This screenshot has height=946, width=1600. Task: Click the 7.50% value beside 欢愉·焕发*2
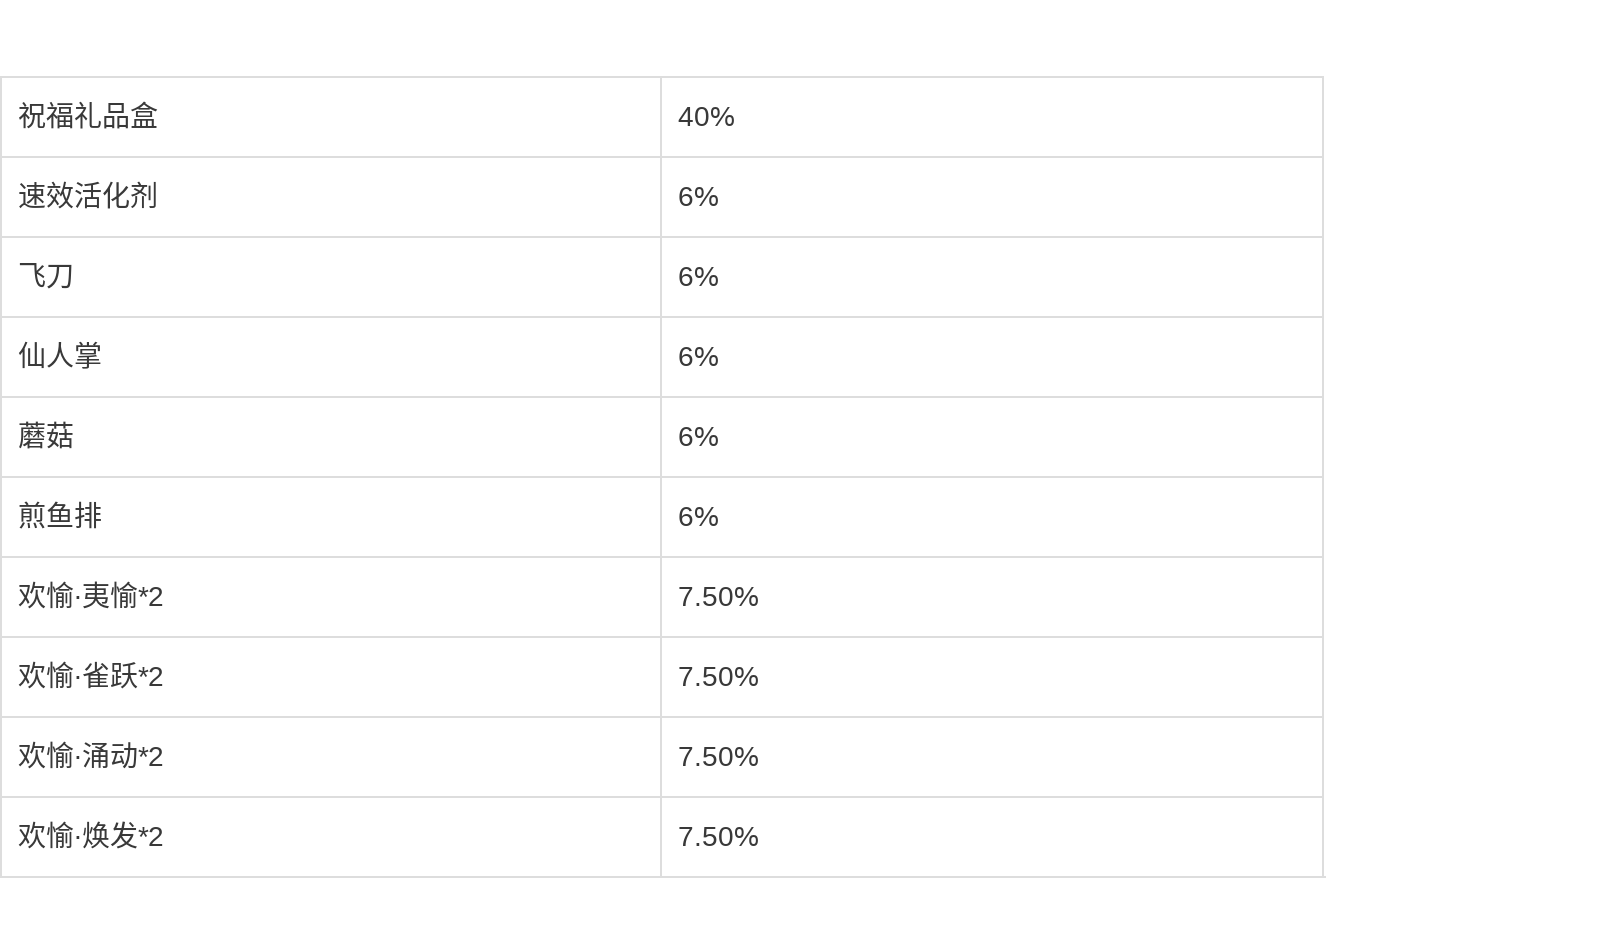pos(718,837)
